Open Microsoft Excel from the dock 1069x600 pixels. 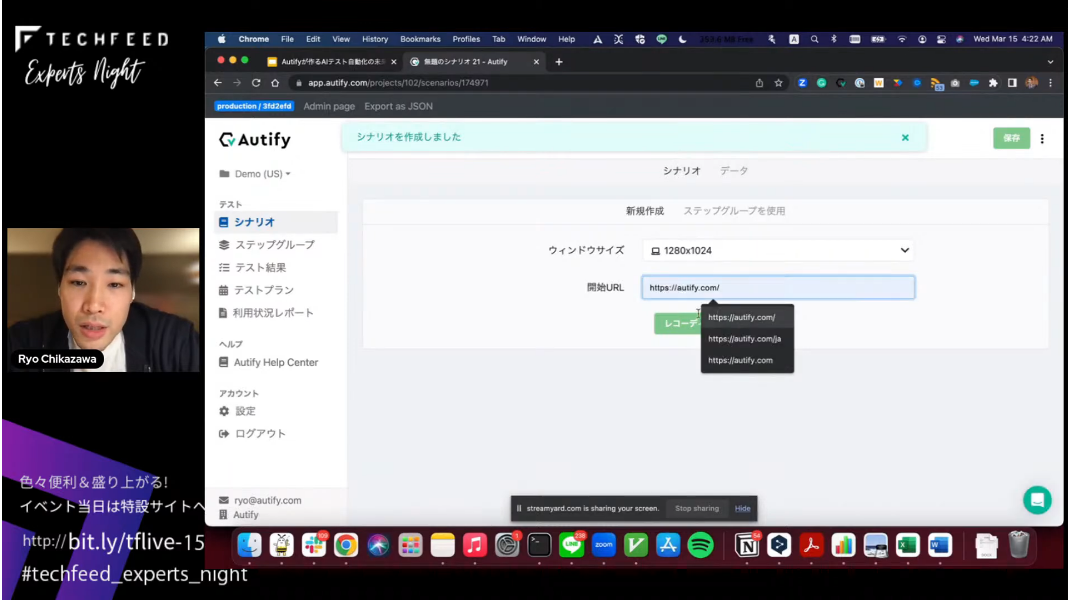(907, 545)
